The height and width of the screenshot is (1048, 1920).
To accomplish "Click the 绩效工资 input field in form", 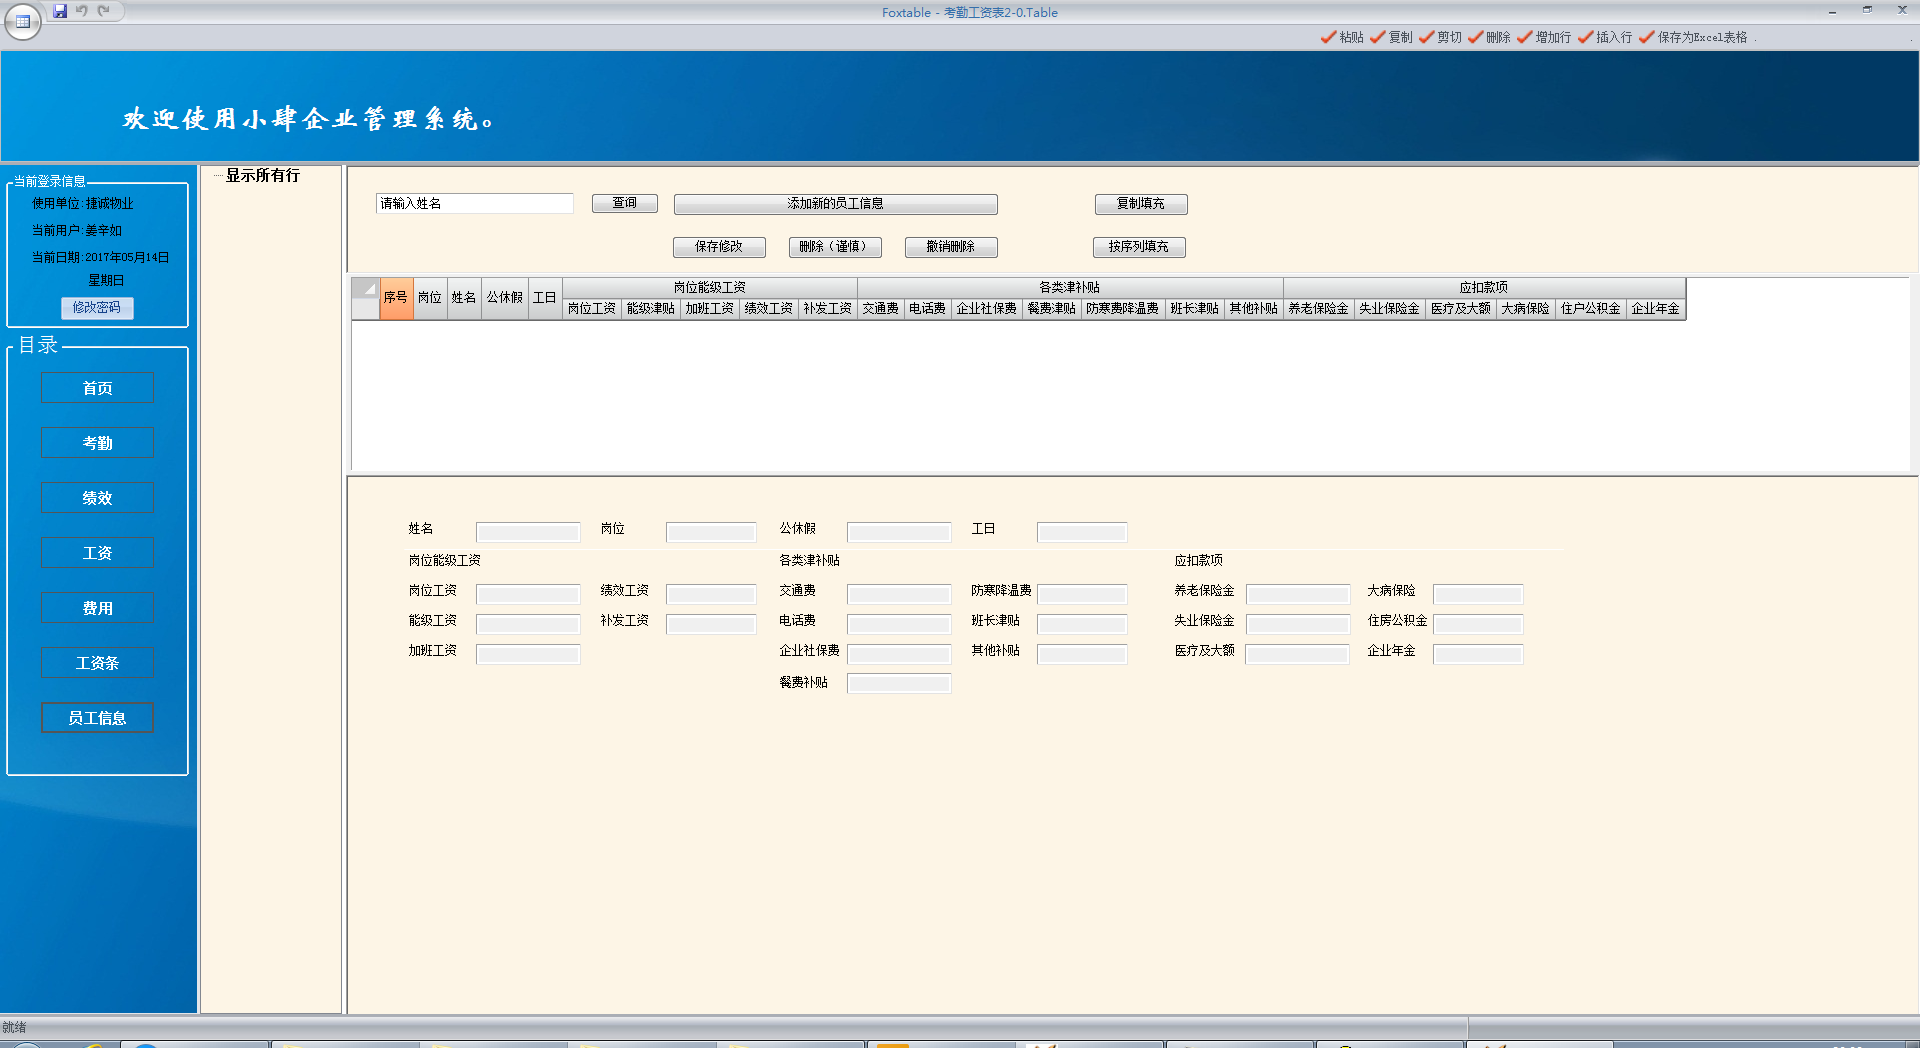I will 711,594.
